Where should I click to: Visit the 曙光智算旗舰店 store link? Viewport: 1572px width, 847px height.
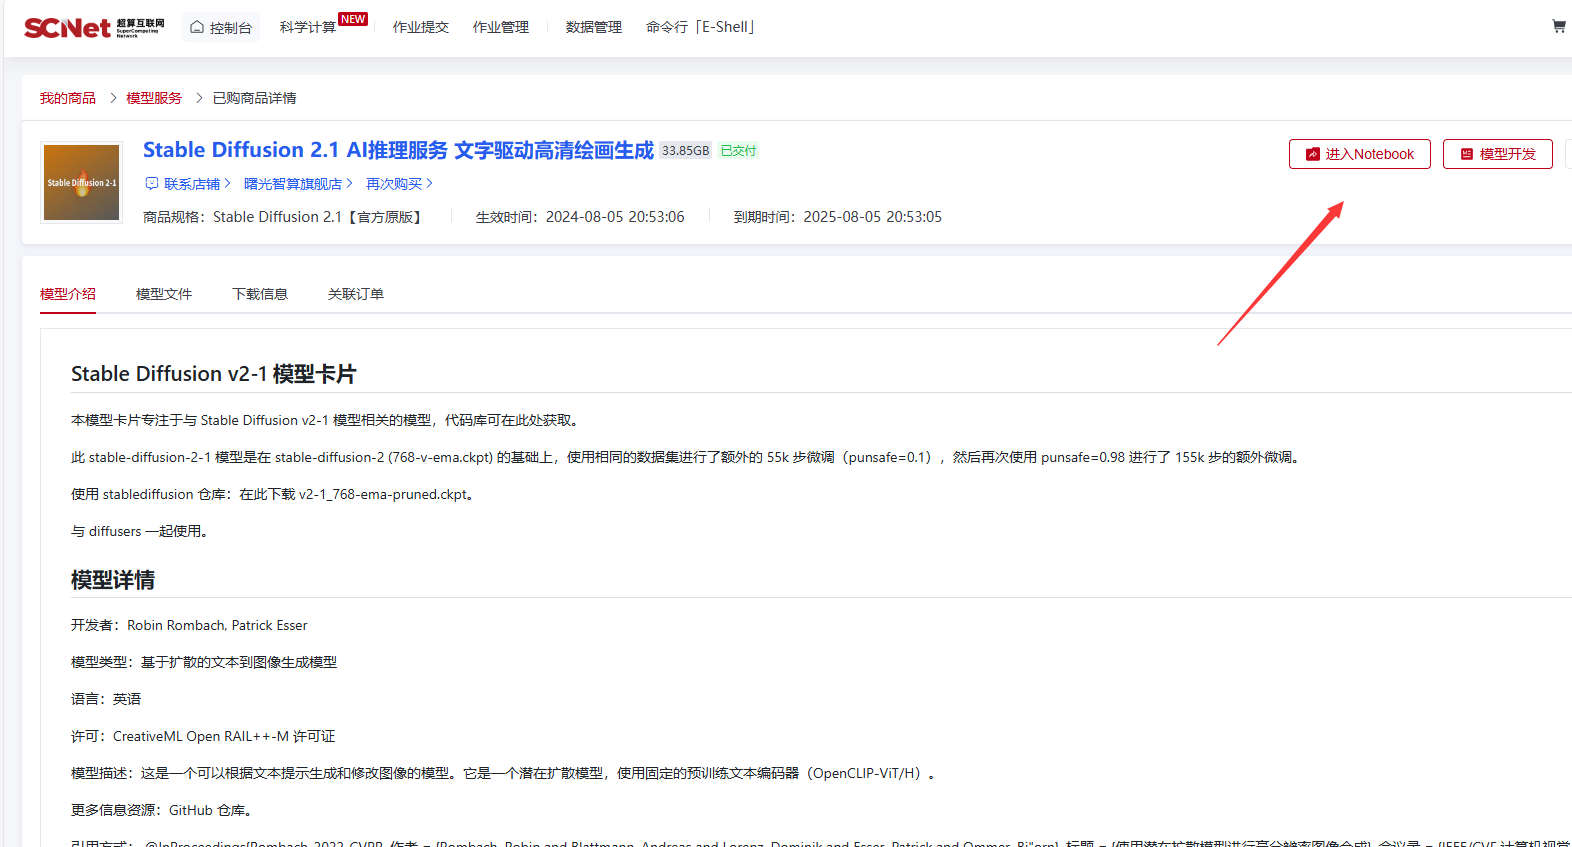click(x=293, y=184)
